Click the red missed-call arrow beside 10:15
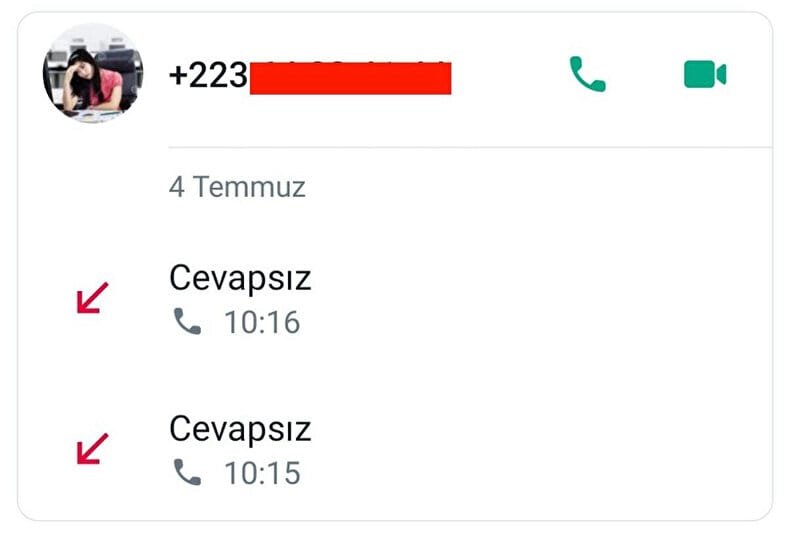The height and width of the screenshot is (533, 789). 92,448
